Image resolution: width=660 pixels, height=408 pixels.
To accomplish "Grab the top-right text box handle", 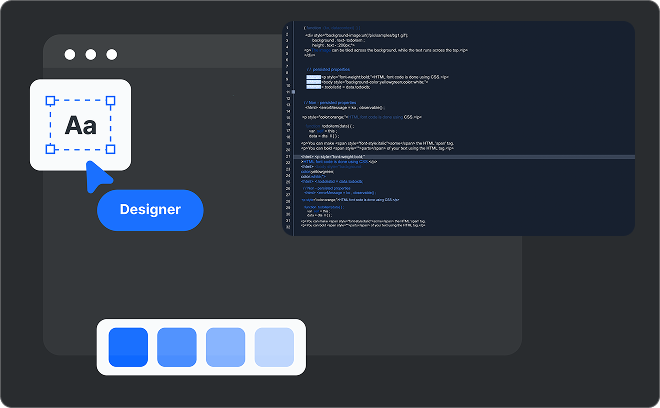I will tap(111, 100).
